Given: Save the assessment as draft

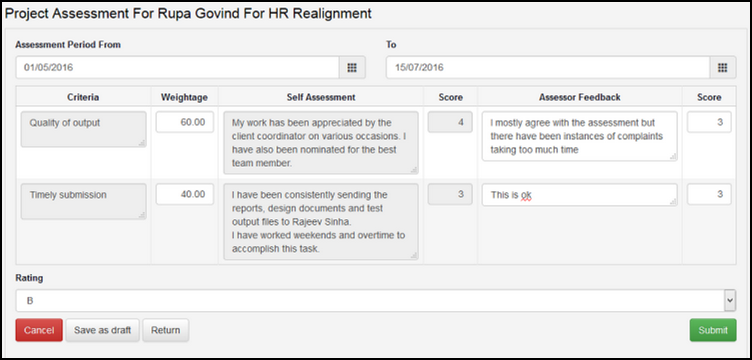Looking at the screenshot, I should 102,330.
